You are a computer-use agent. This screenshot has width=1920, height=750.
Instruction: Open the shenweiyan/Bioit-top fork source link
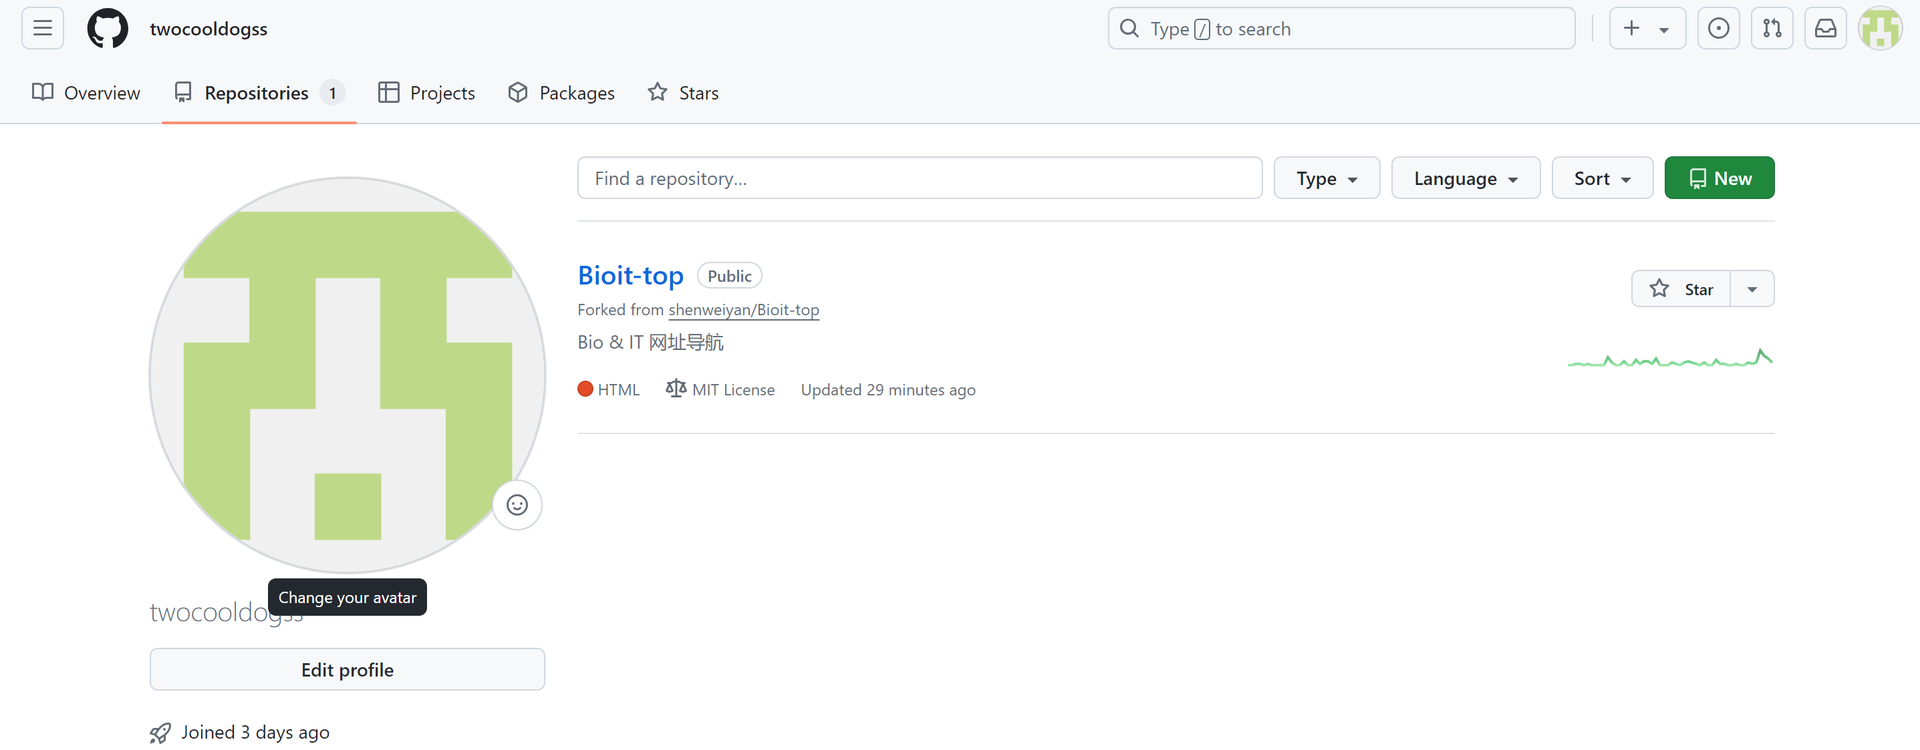(743, 310)
